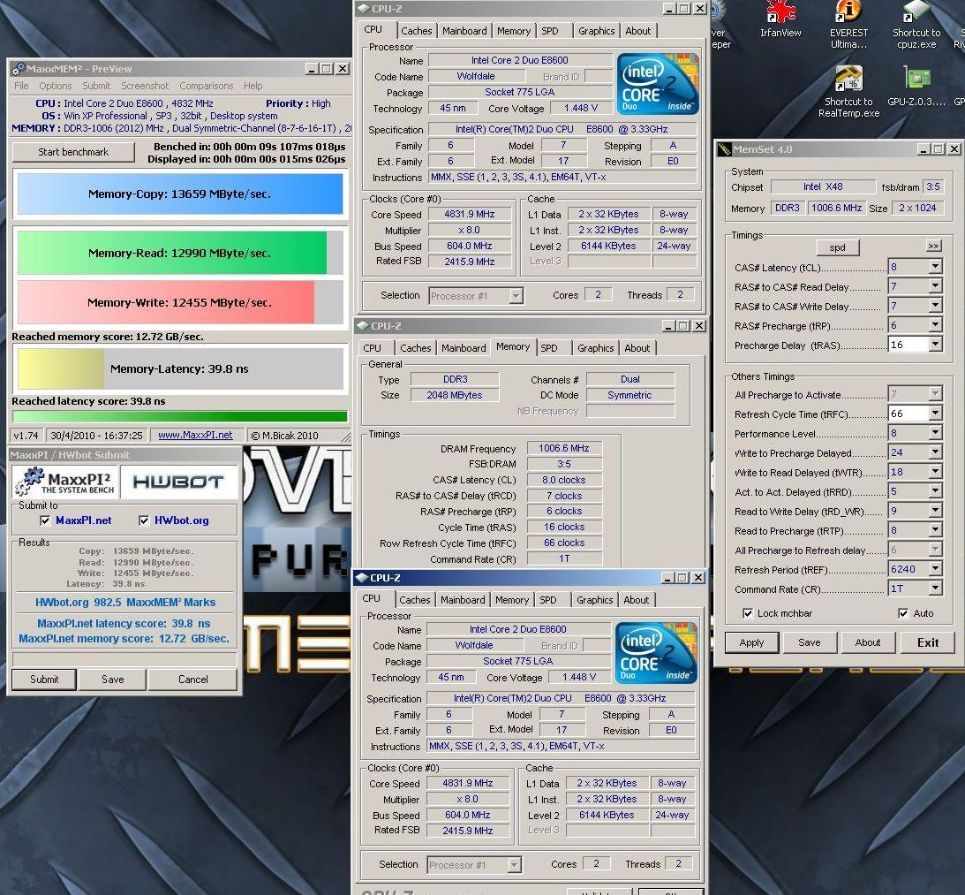965x895 pixels.
Task: Open the Refresh Period (tREF) dropdown
Action: tap(935, 569)
